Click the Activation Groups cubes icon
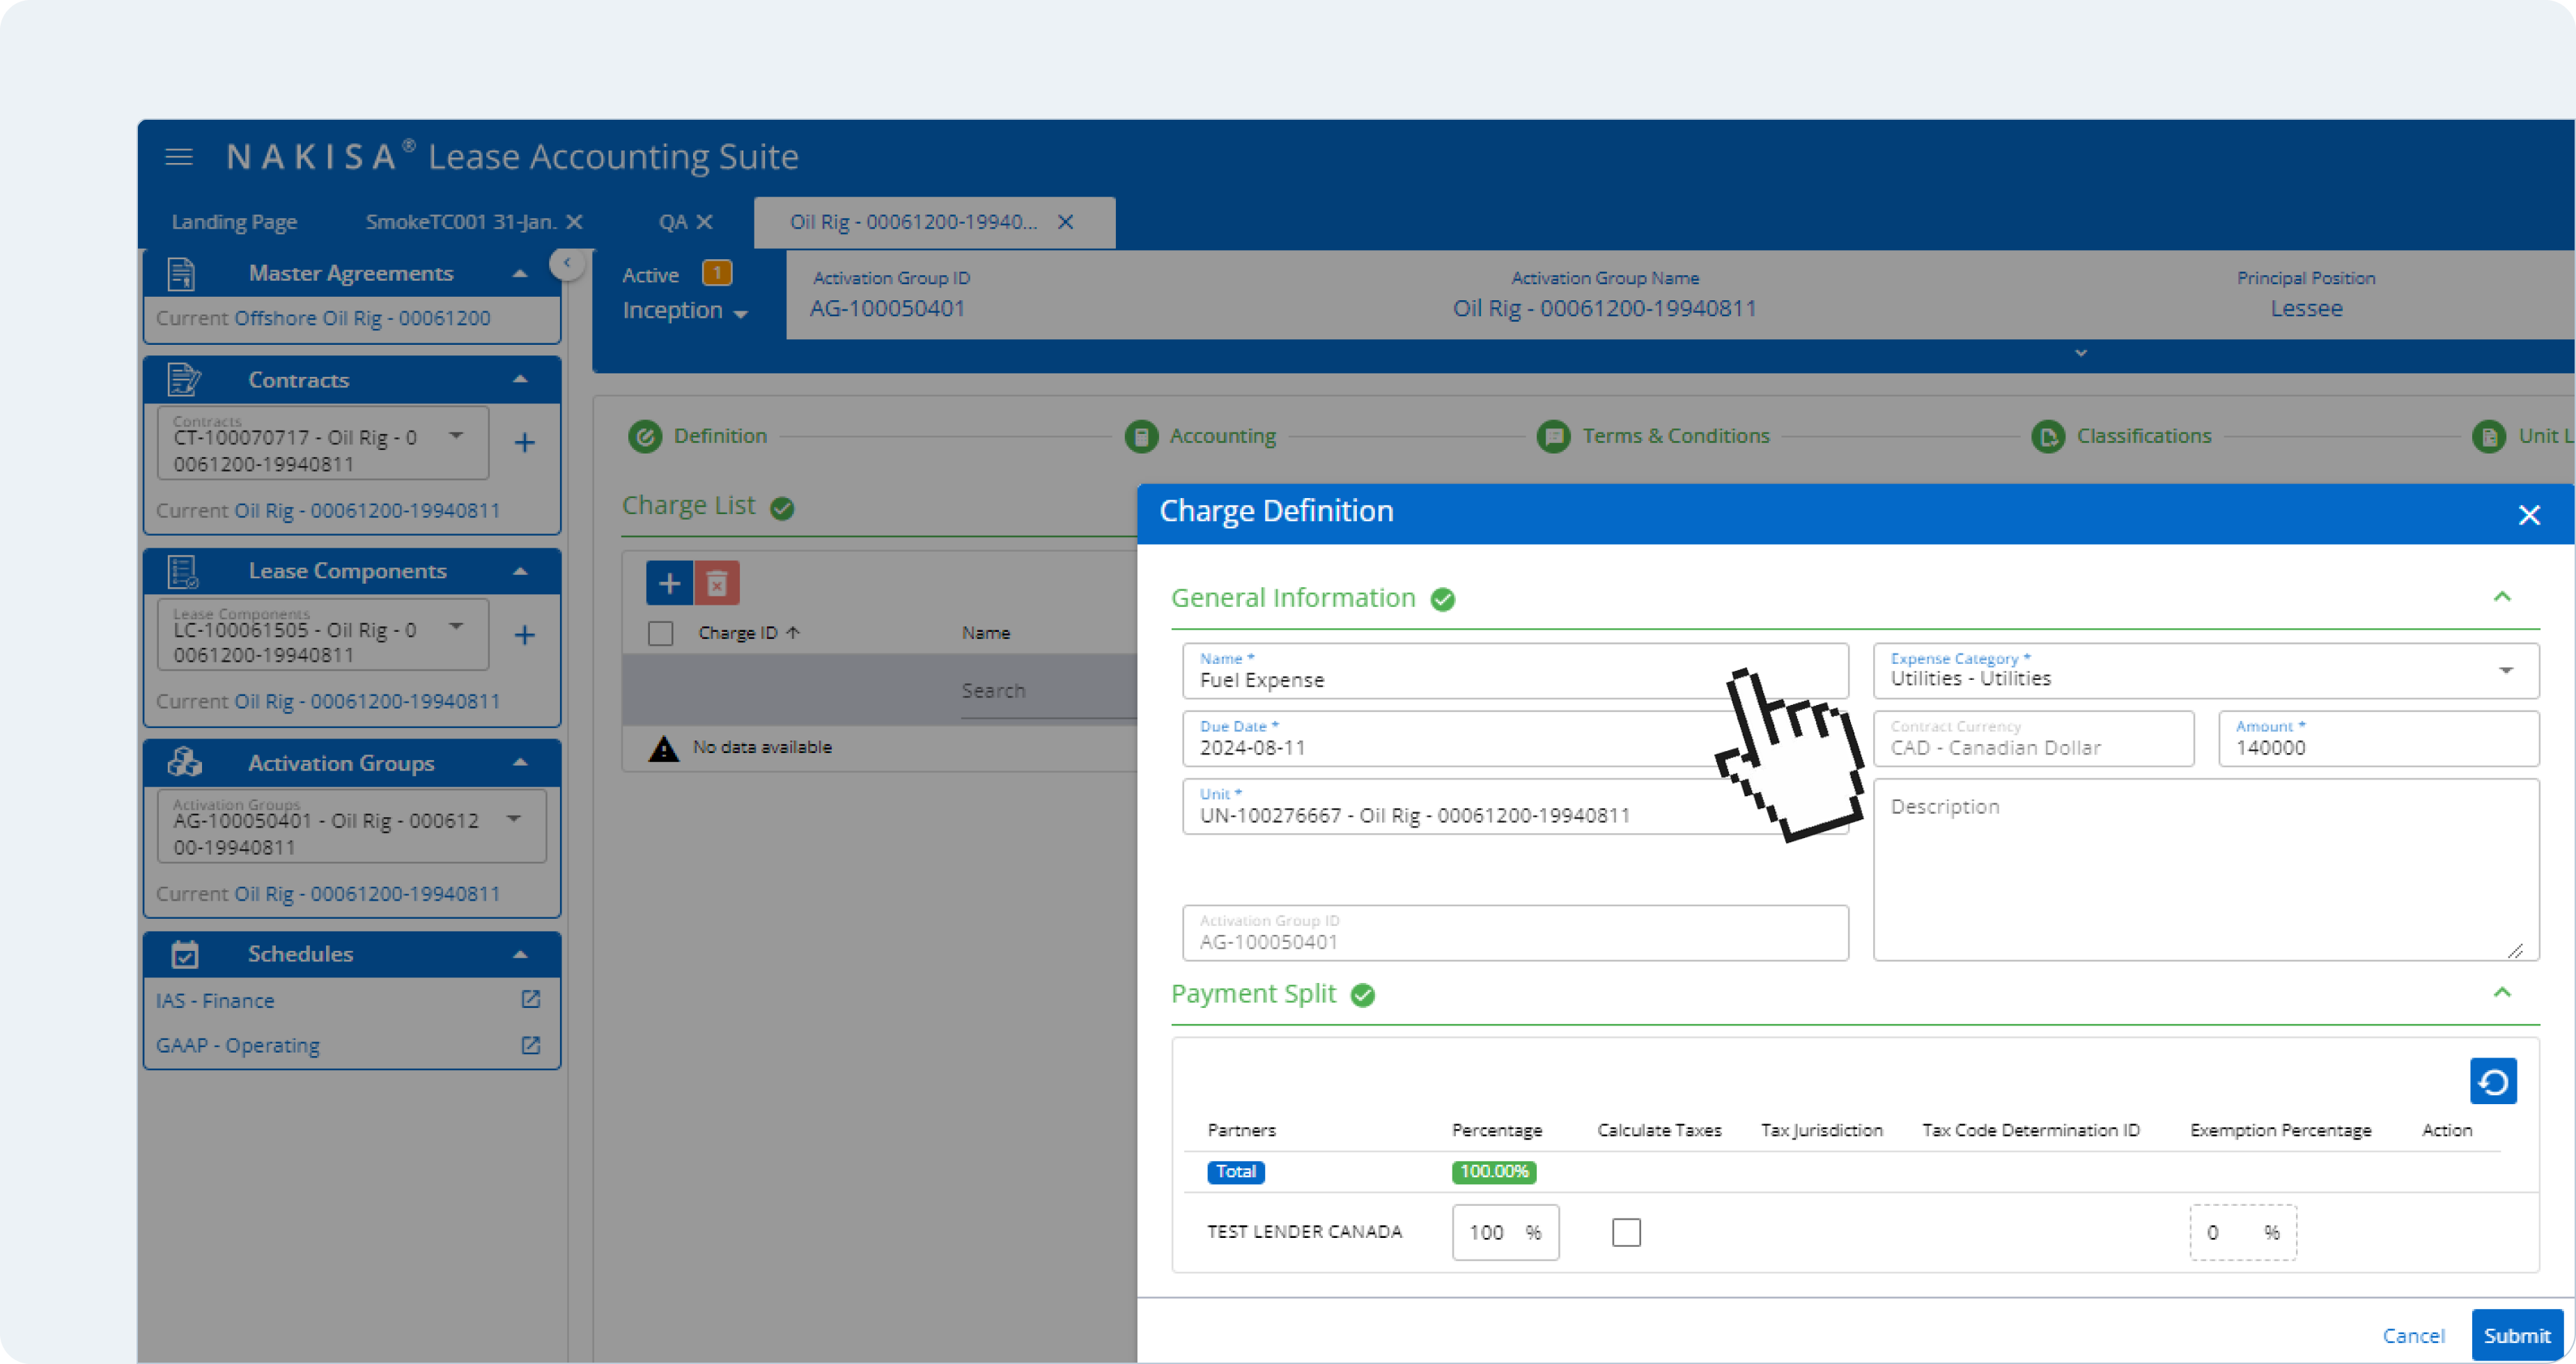The image size is (2576, 1364). point(184,763)
